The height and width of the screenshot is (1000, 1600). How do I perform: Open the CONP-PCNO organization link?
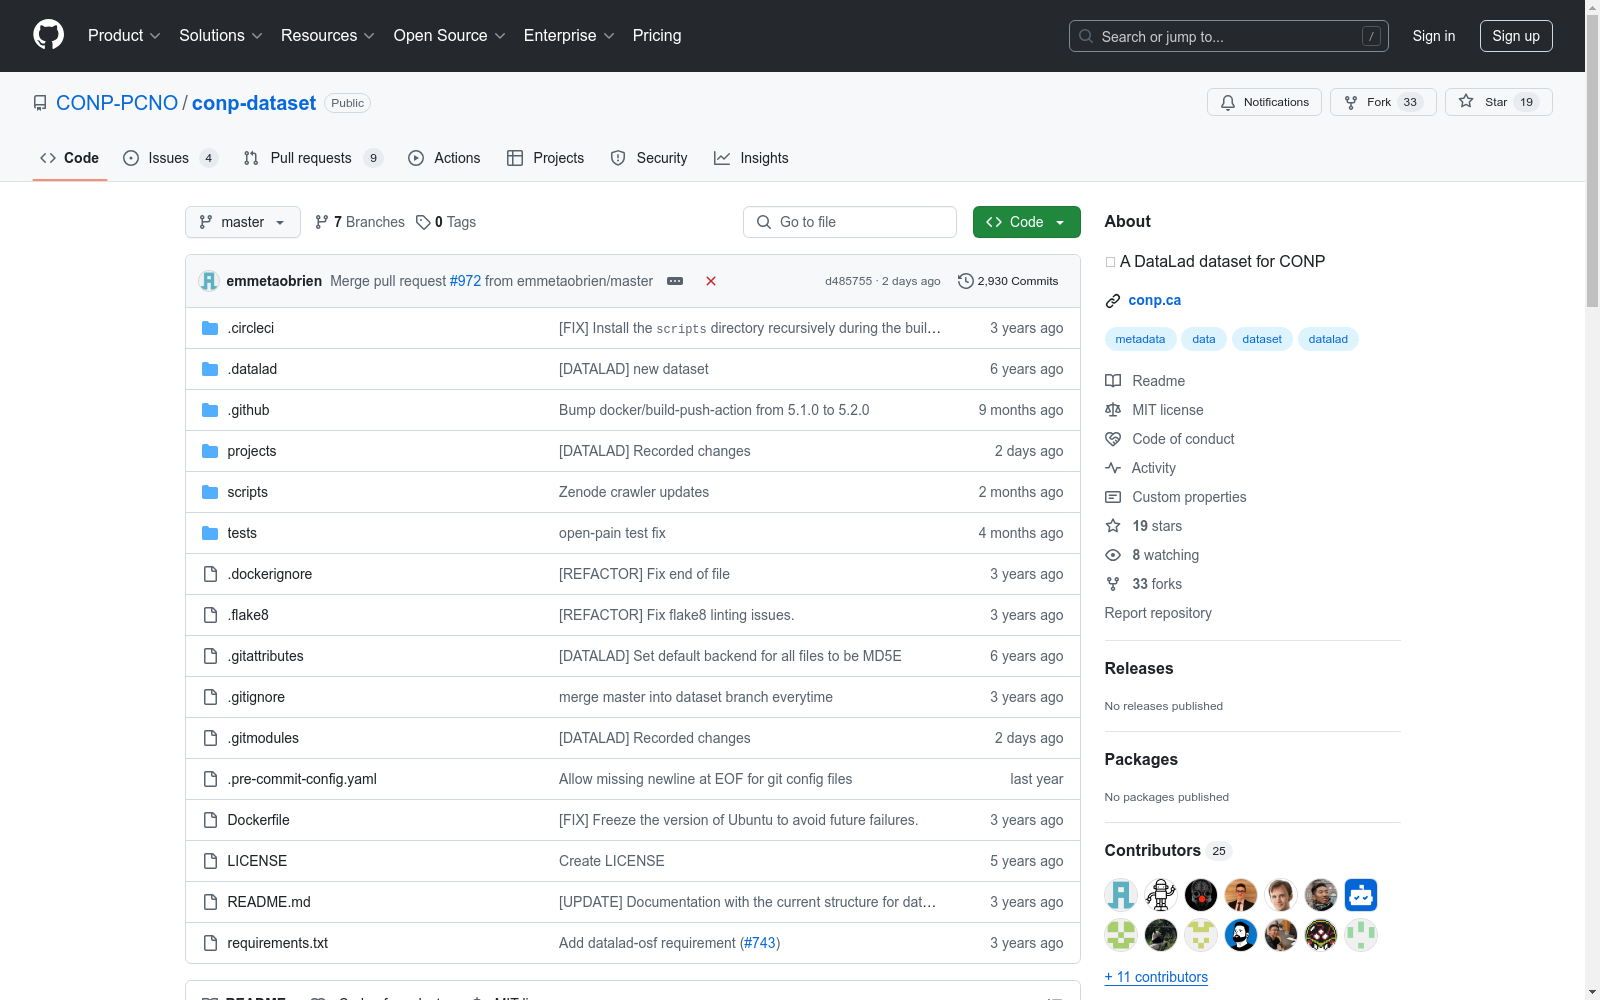click(117, 103)
